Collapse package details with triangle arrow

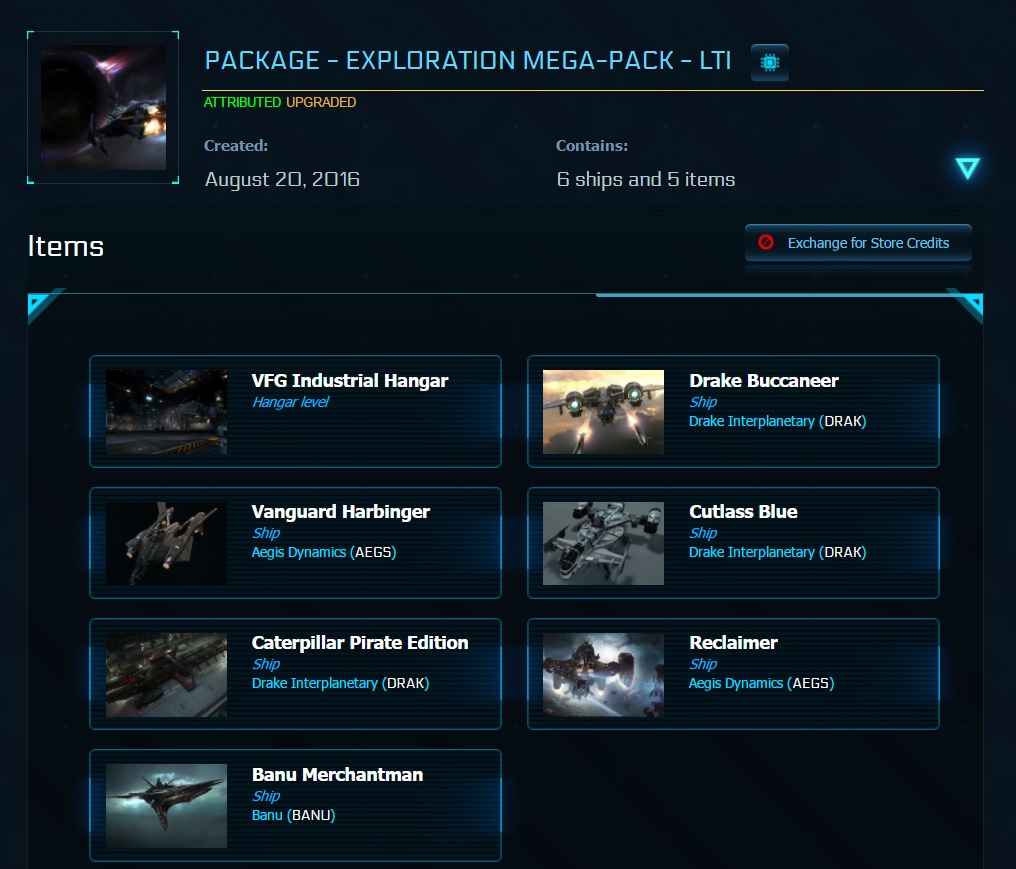point(967,168)
